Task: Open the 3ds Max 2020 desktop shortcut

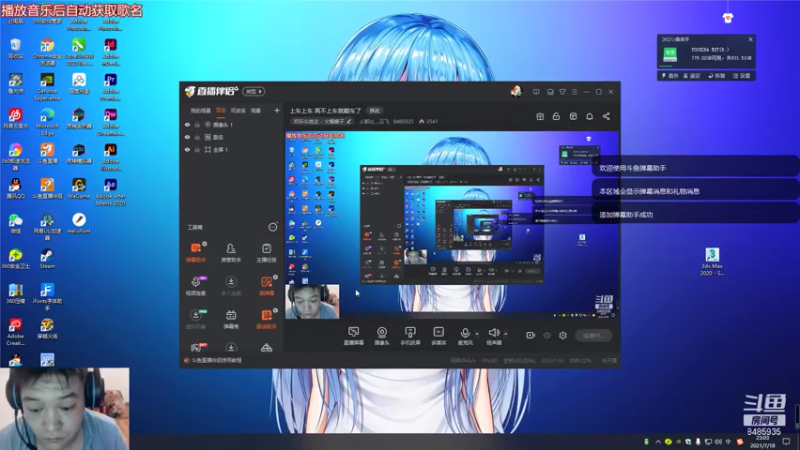Action: point(712,261)
